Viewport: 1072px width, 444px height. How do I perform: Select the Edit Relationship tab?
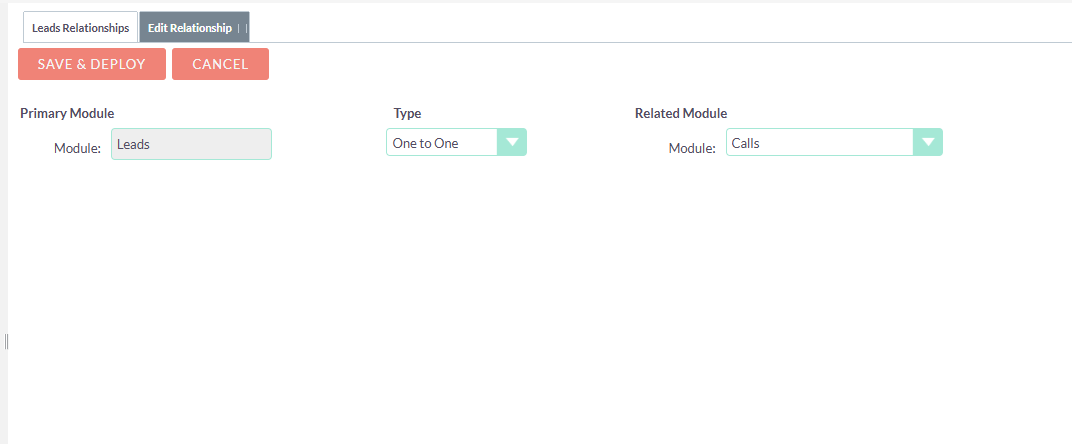point(190,28)
